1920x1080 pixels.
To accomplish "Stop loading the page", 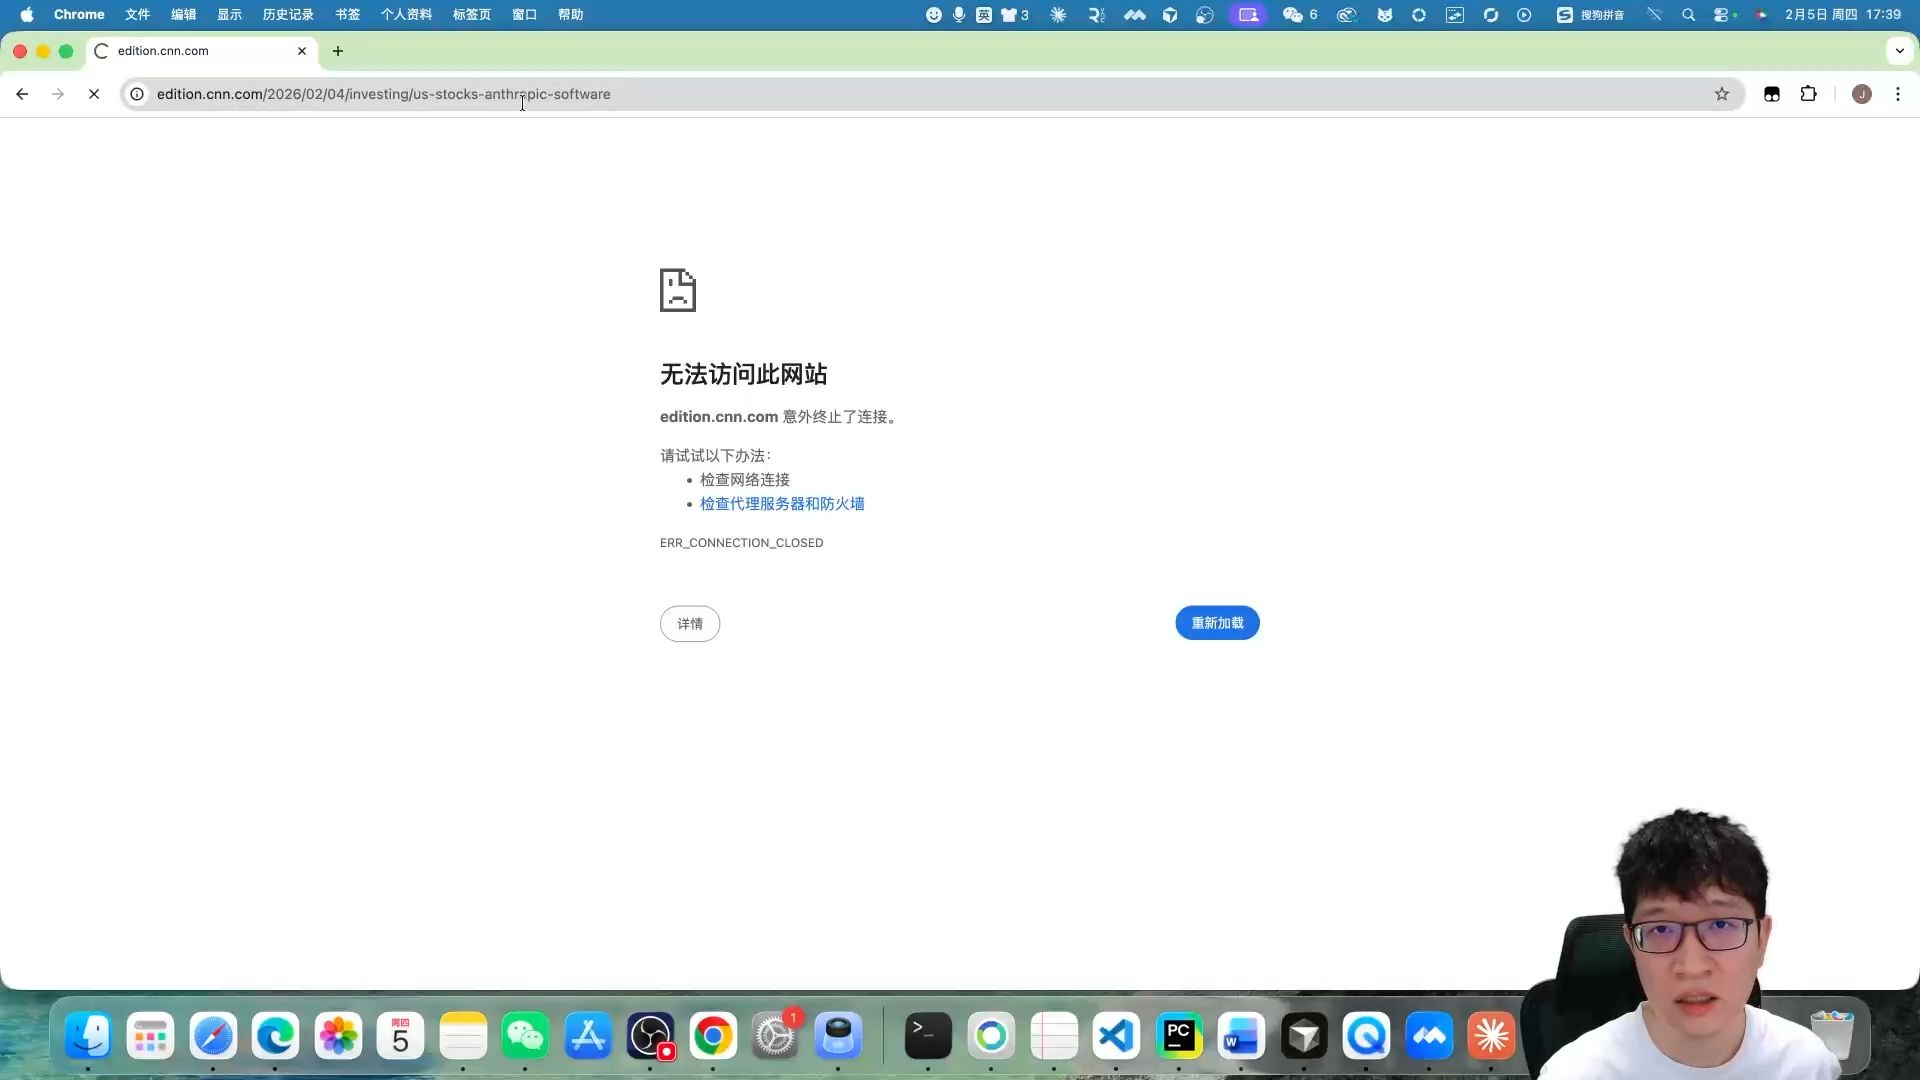I will (94, 94).
